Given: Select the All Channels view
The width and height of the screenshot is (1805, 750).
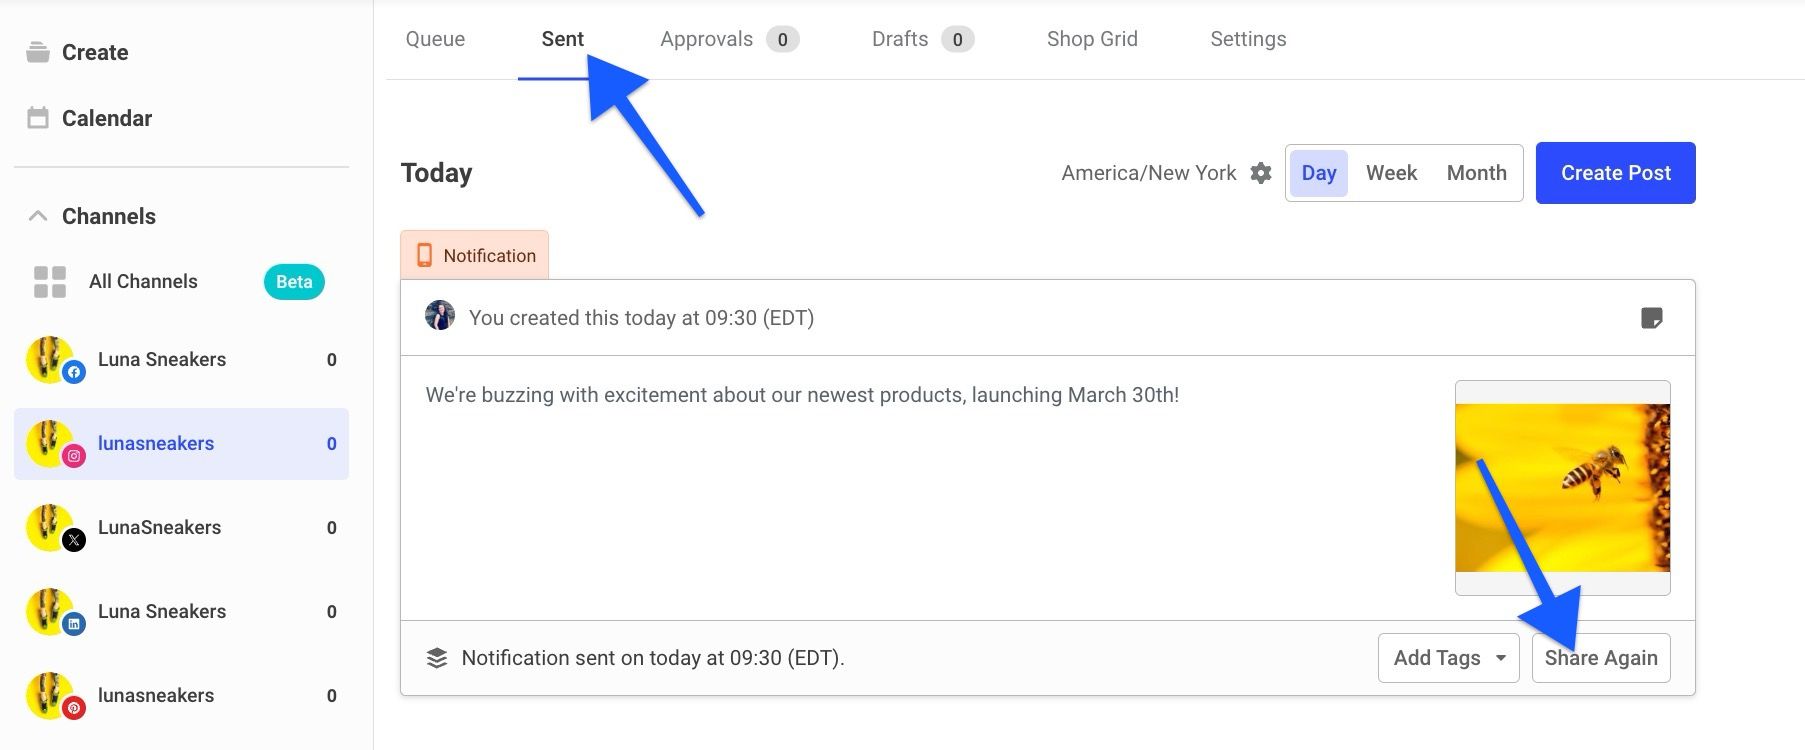Looking at the screenshot, I should (x=143, y=281).
